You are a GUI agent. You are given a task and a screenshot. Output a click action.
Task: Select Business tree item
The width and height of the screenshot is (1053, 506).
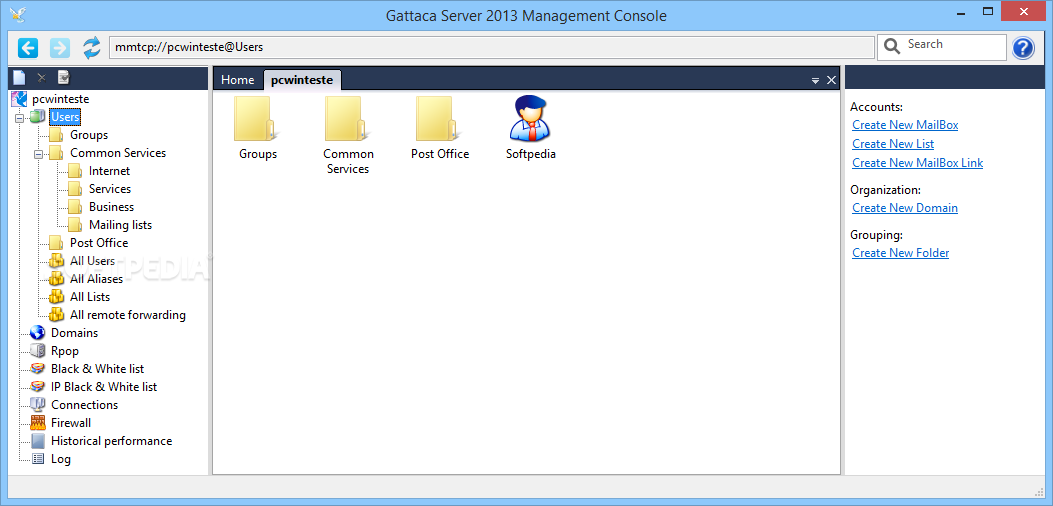click(x=111, y=207)
